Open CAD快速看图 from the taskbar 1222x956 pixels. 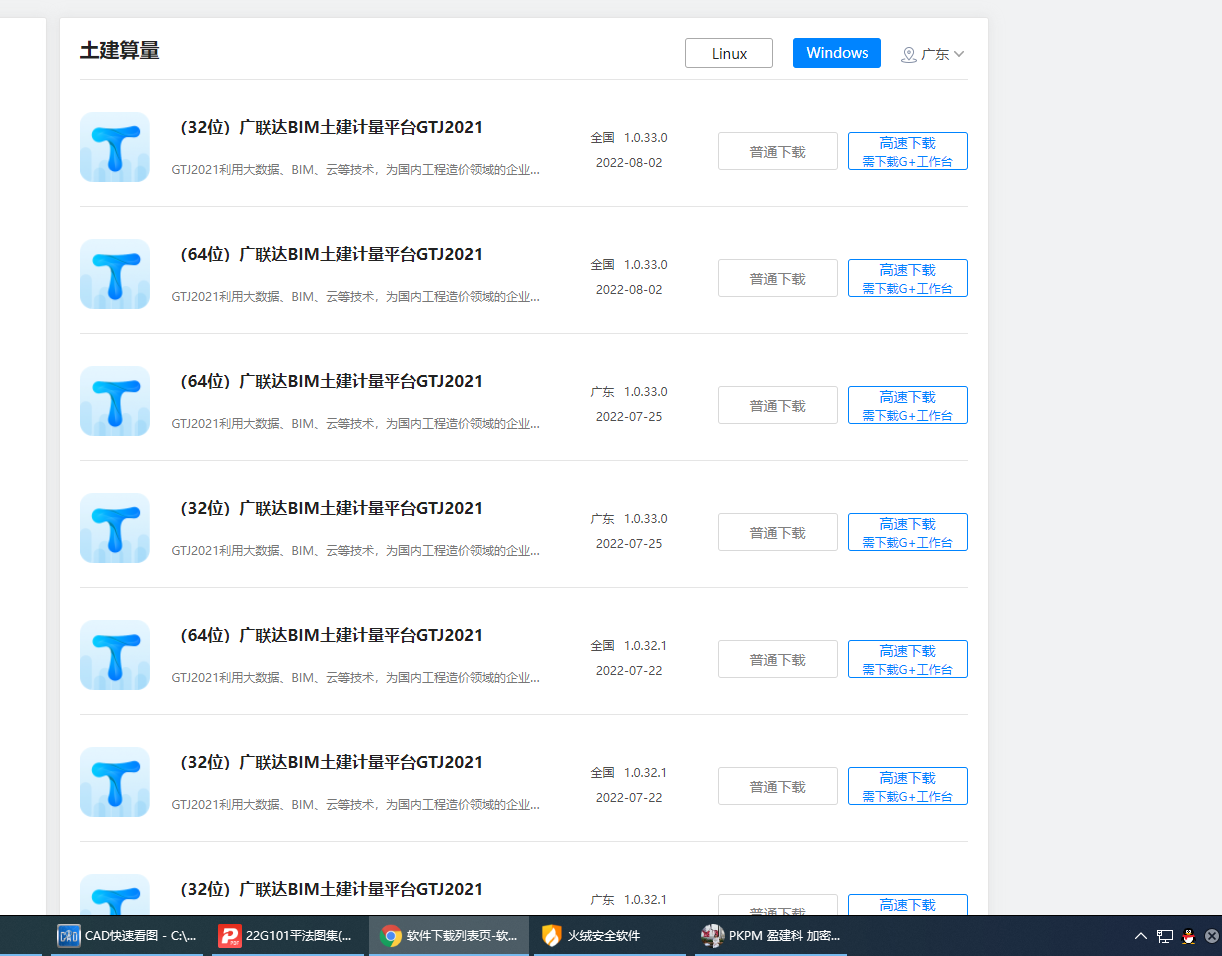coord(127,936)
